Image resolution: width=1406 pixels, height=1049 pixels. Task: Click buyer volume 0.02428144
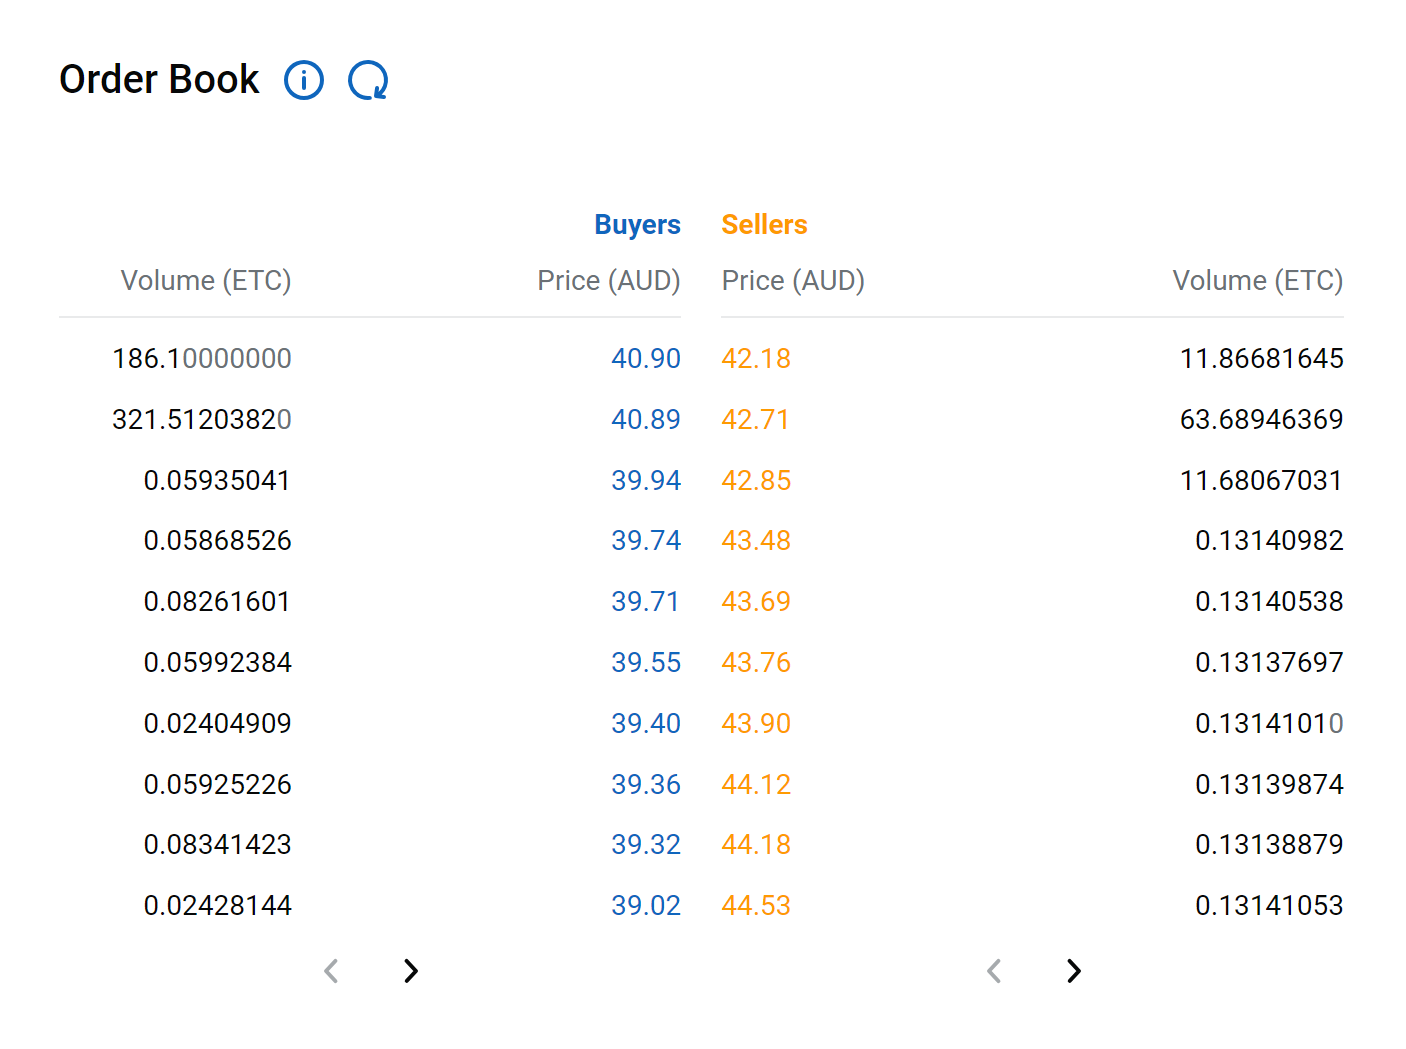(217, 906)
